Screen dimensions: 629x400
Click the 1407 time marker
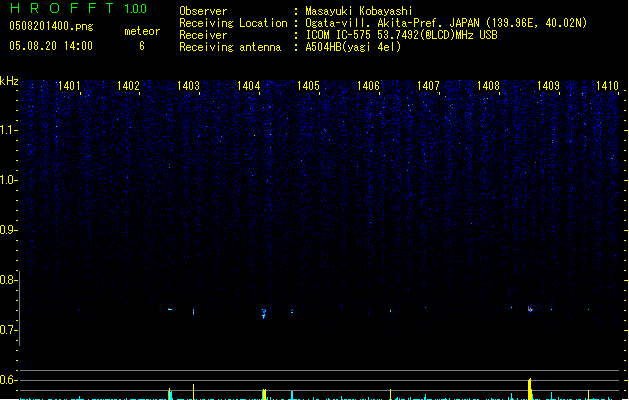pyautogui.click(x=428, y=85)
